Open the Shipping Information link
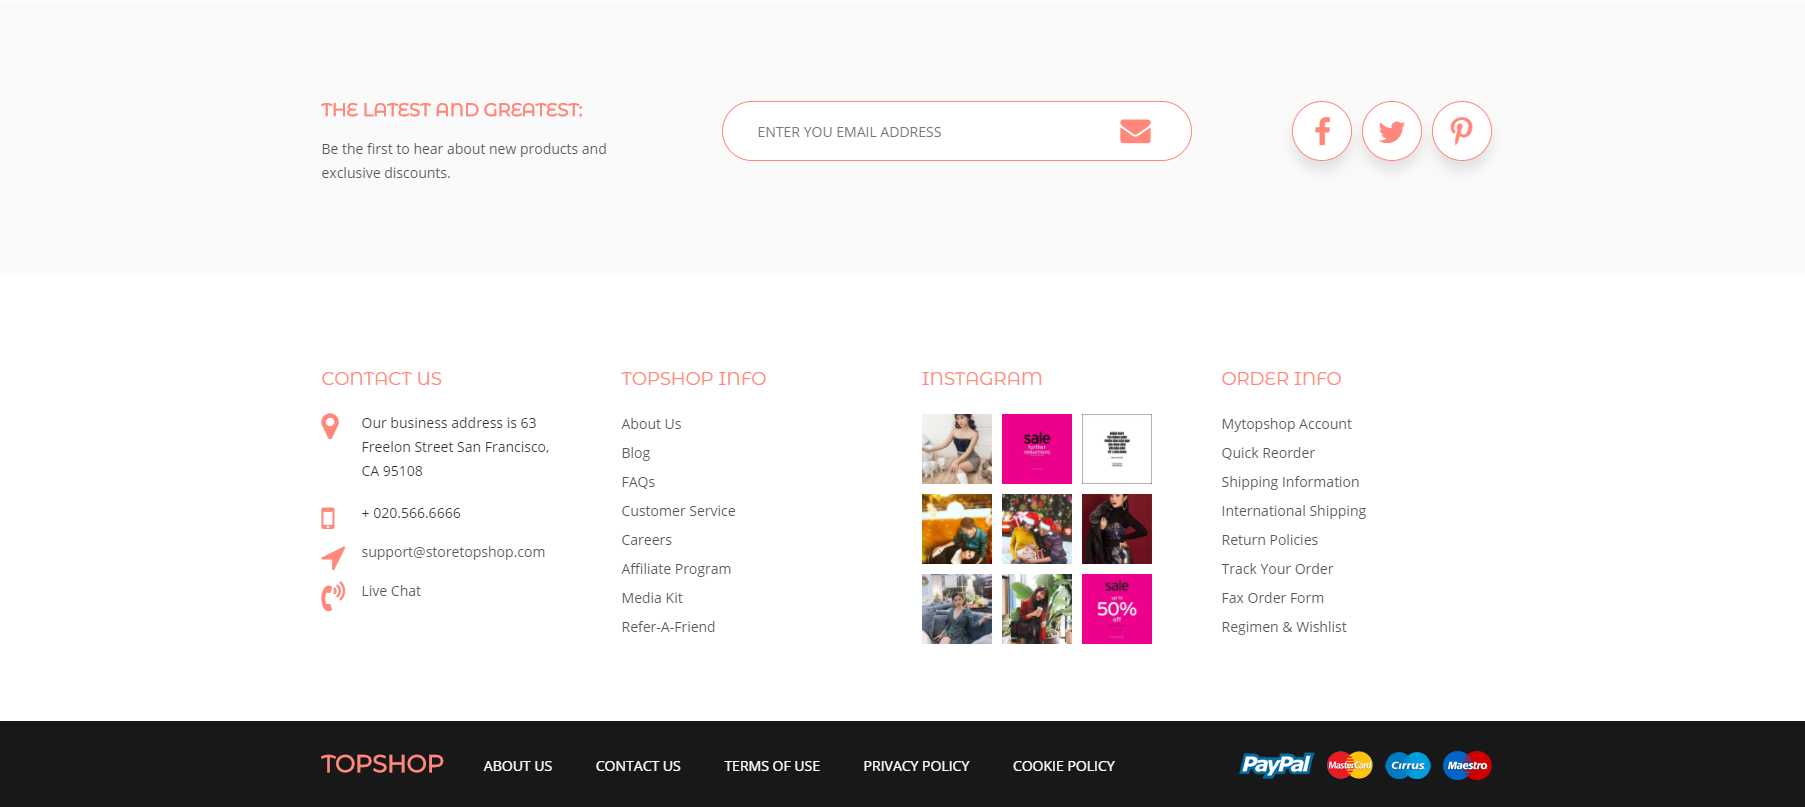The image size is (1805, 807). 1290,482
